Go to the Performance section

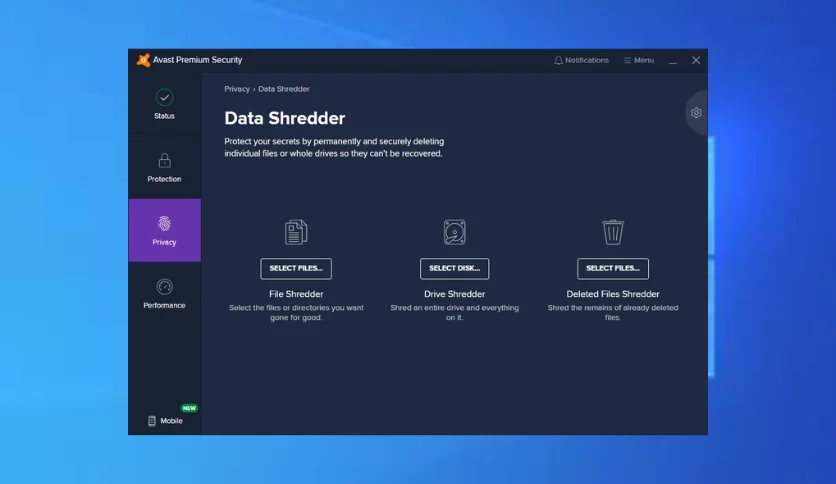click(x=164, y=294)
